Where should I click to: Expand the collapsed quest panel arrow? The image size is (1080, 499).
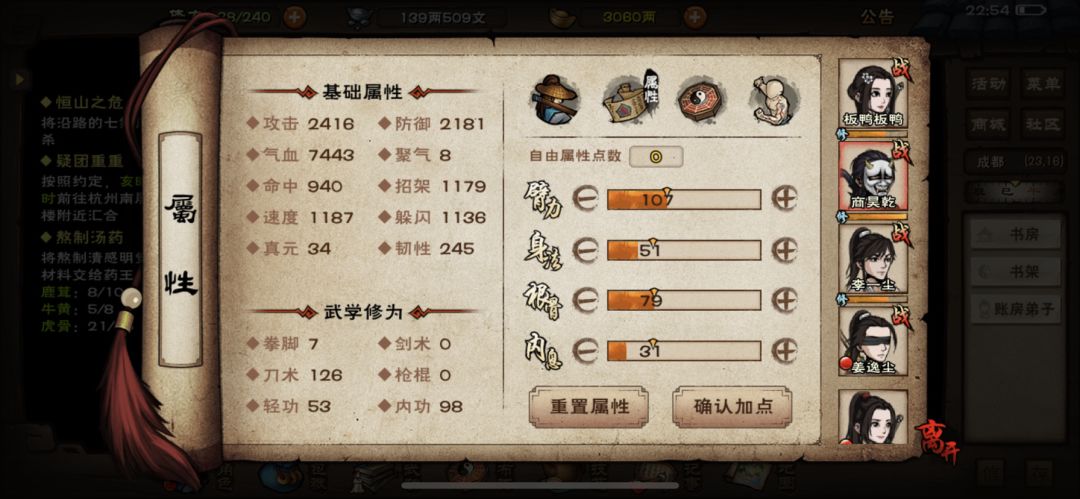20,79
